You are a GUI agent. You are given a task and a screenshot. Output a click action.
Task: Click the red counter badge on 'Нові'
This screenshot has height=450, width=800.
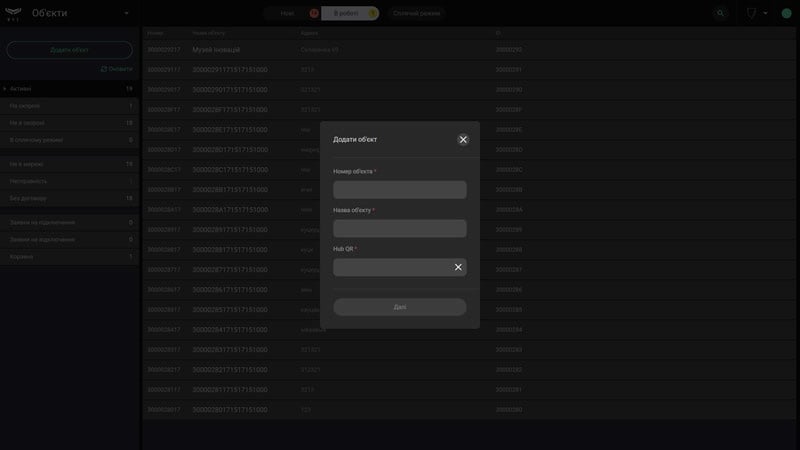tap(314, 13)
